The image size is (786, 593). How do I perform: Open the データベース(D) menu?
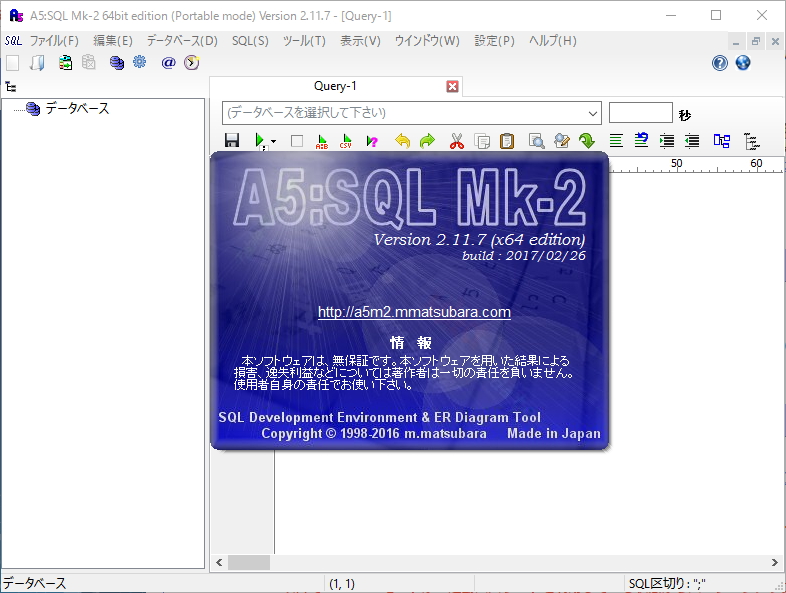182,41
